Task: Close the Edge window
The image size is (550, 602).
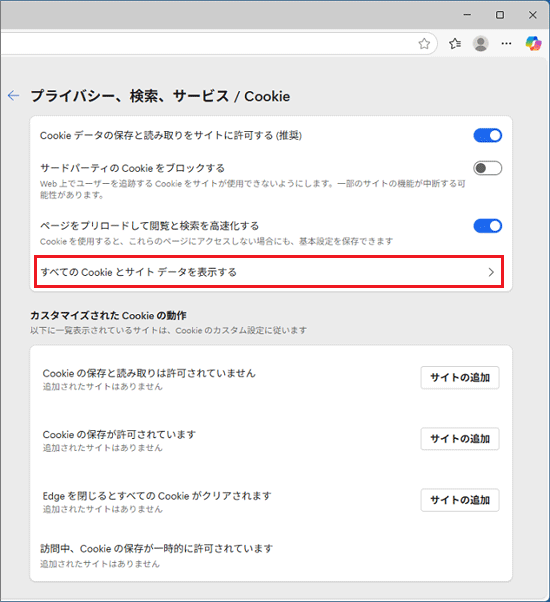Action: 532,15
